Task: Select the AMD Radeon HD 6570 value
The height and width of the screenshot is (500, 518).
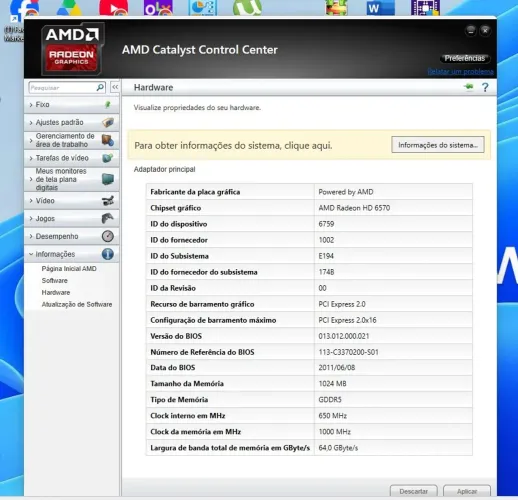Action: 354,208
